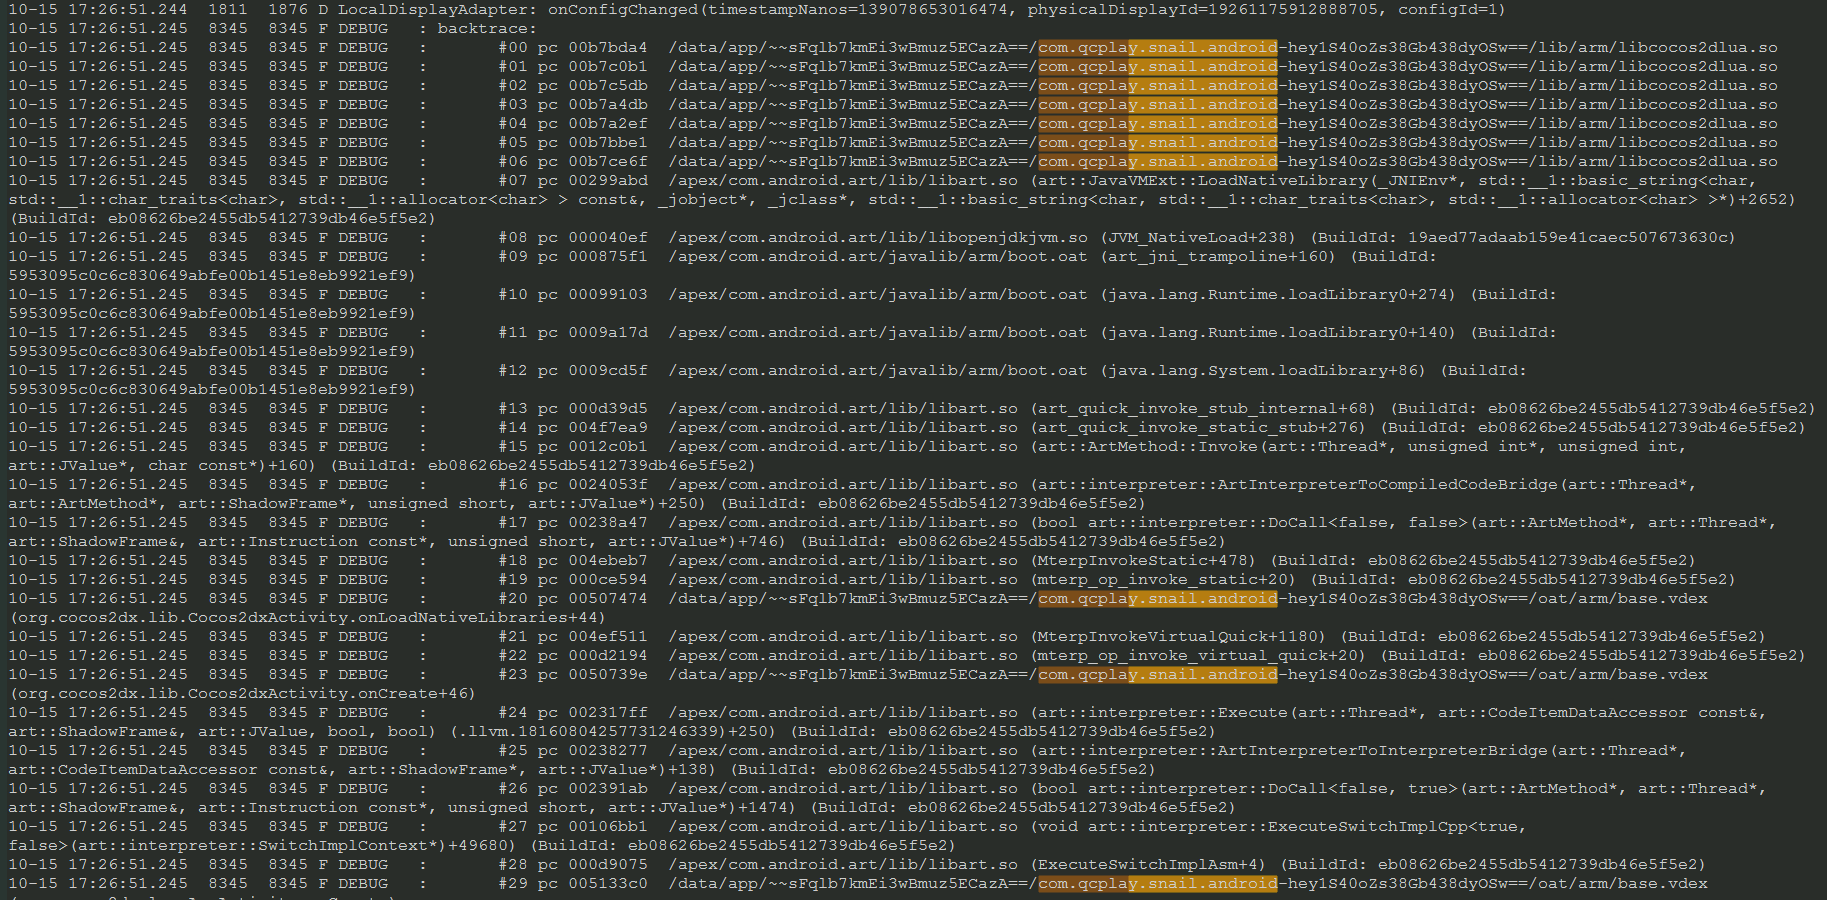Click the pc address 00b7c5db in frame #02
Image resolution: width=1827 pixels, height=900 pixels.
point(607,85)
